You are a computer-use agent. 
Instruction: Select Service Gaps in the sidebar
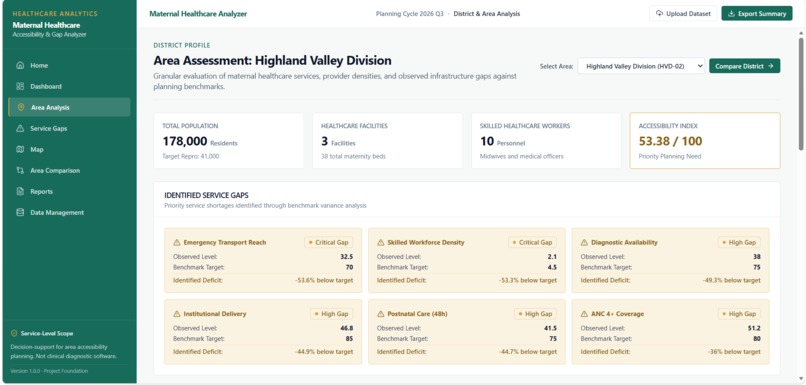[69, 129]
